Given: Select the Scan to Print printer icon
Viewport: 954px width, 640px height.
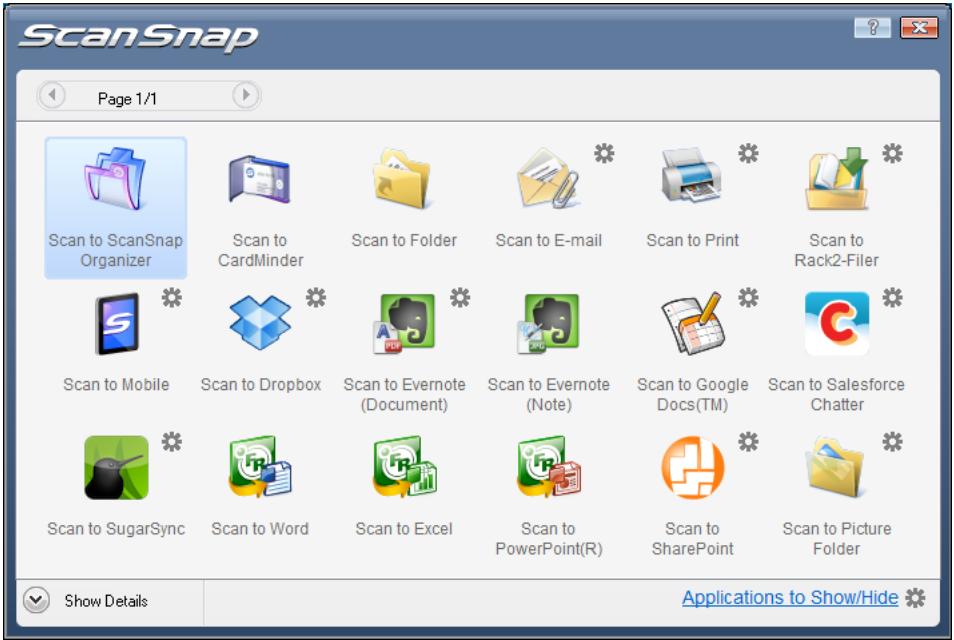Looking at the screenshot, I should tap(692, 175).
